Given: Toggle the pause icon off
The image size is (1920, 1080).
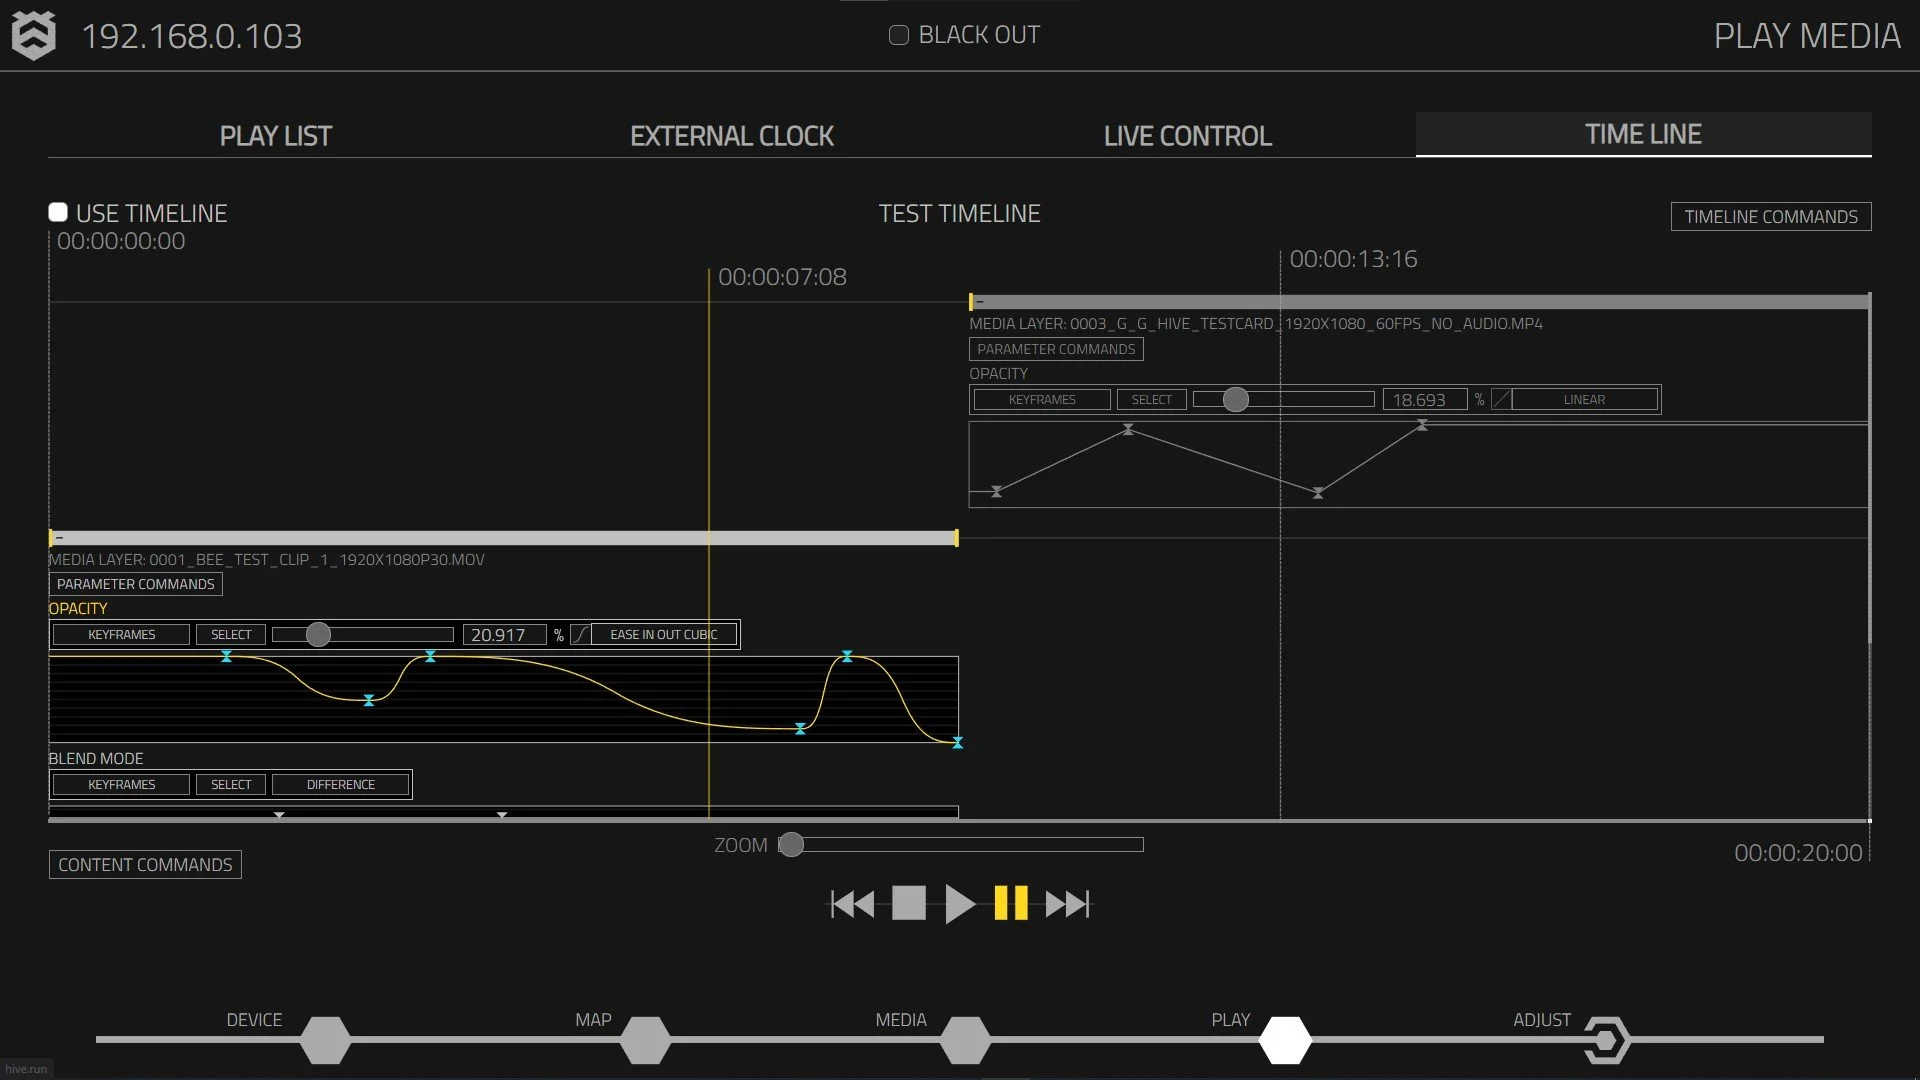Looking at the screenshot, I should click(x=1010, y=904).
